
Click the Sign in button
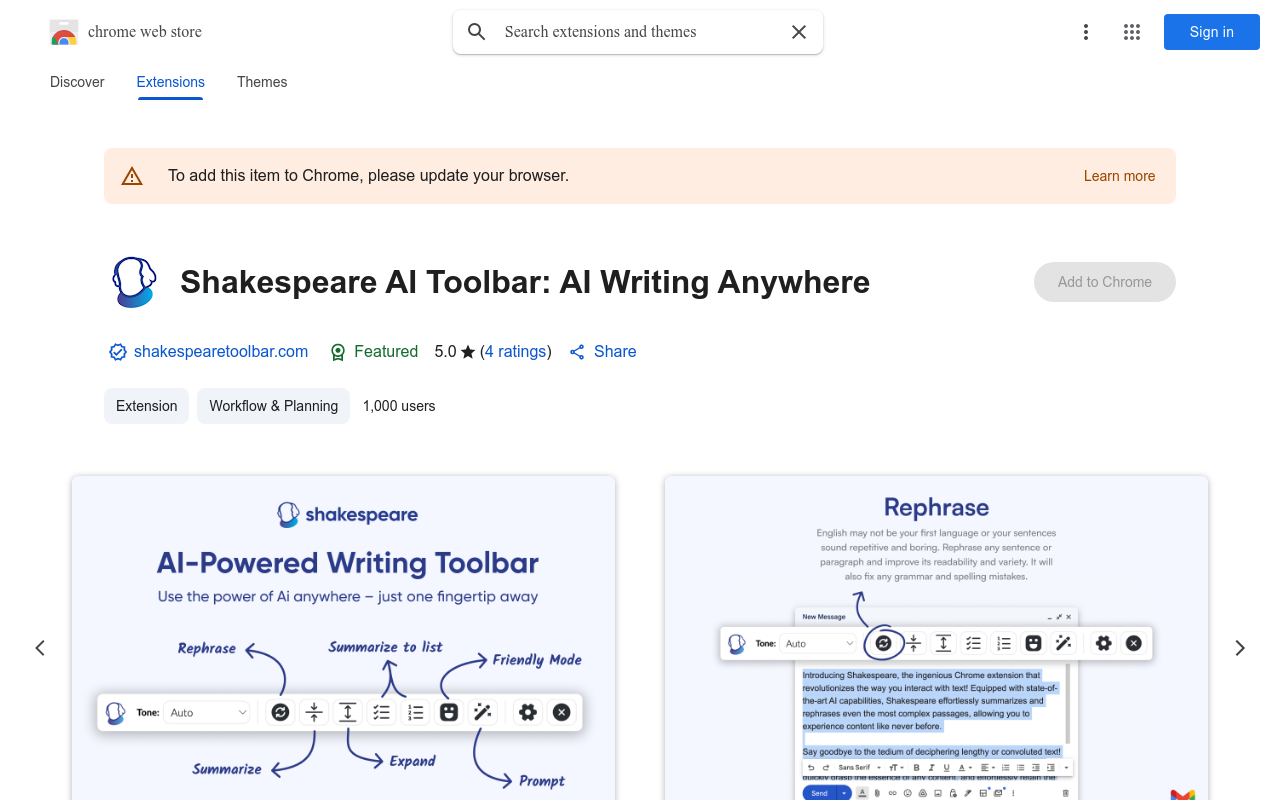click(x=1212, y=32)
